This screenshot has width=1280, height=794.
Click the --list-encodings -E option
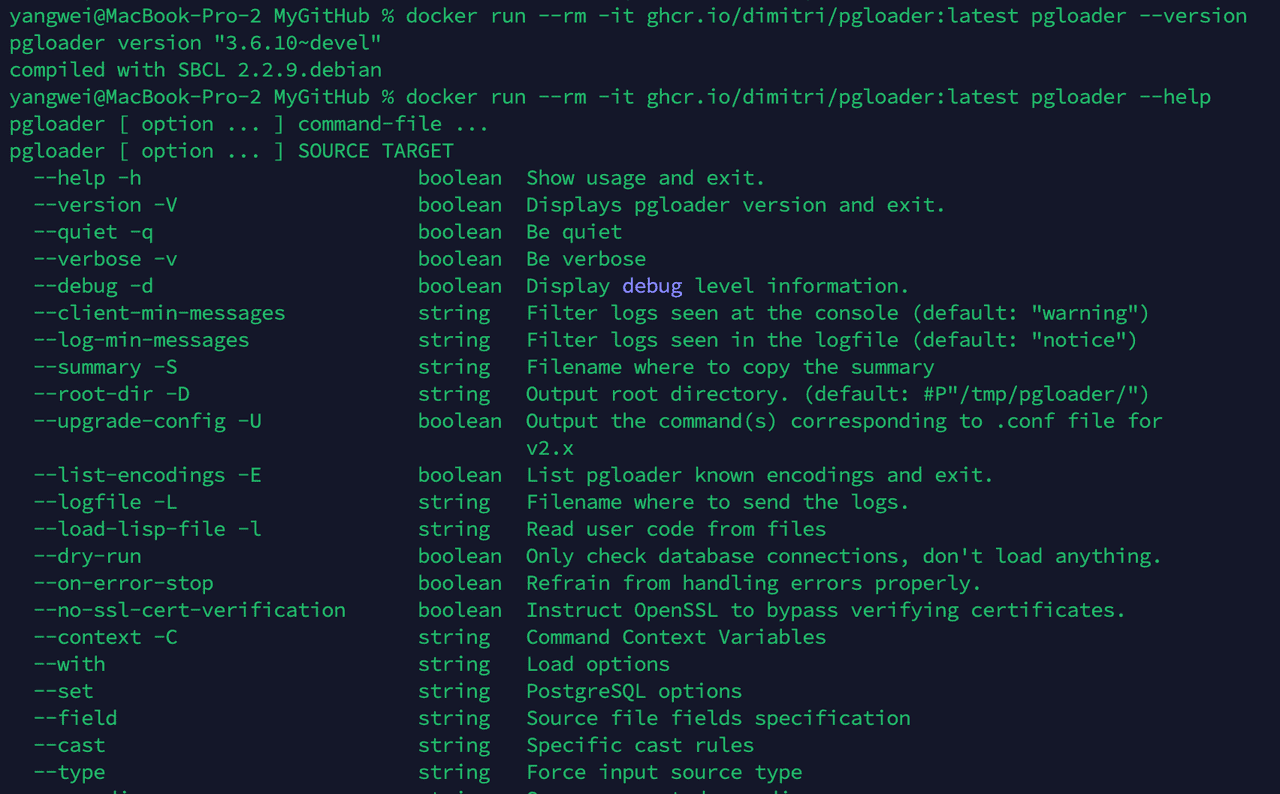point(147,475)
